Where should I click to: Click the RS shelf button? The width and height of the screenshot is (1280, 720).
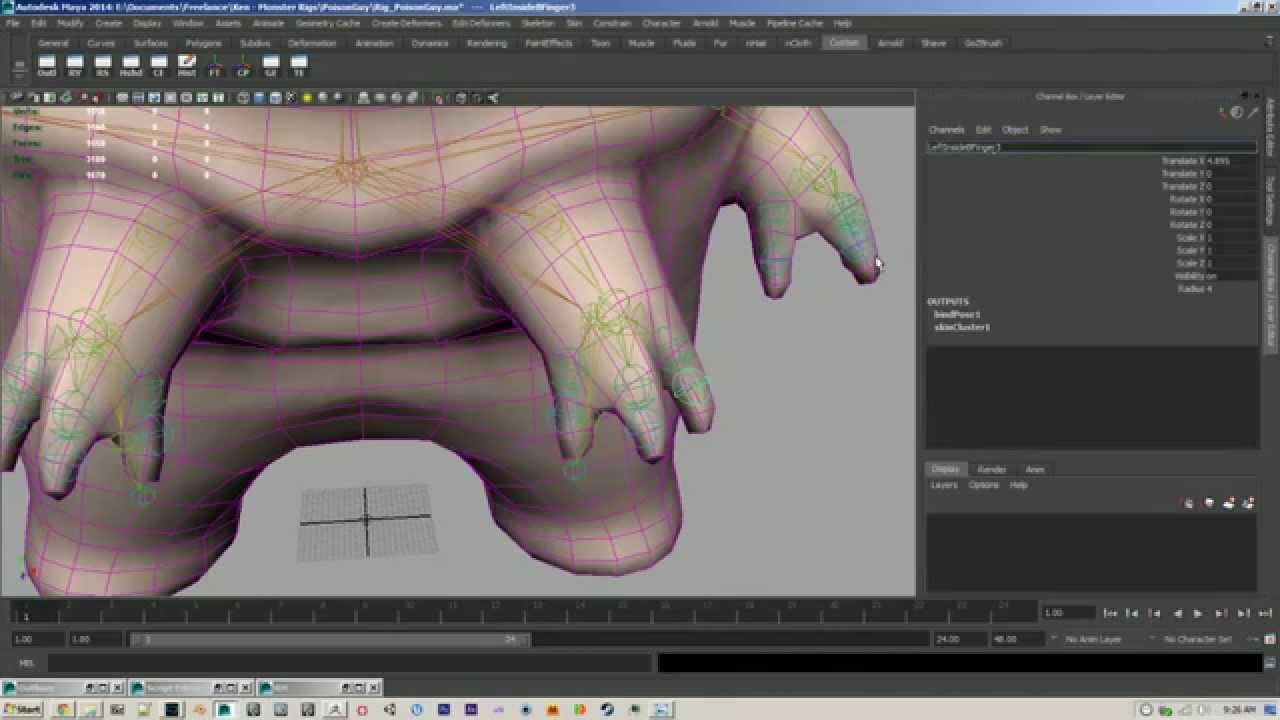[x=102, y=66]
